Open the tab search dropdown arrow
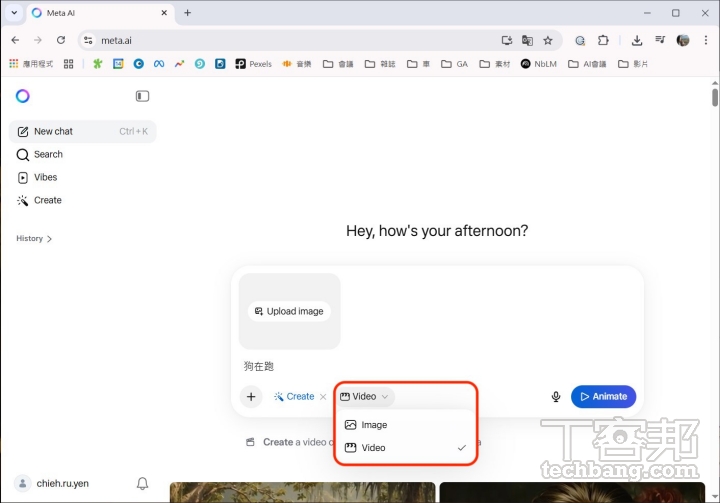Screen dimensions: 720x503 [x=14, y=13]
